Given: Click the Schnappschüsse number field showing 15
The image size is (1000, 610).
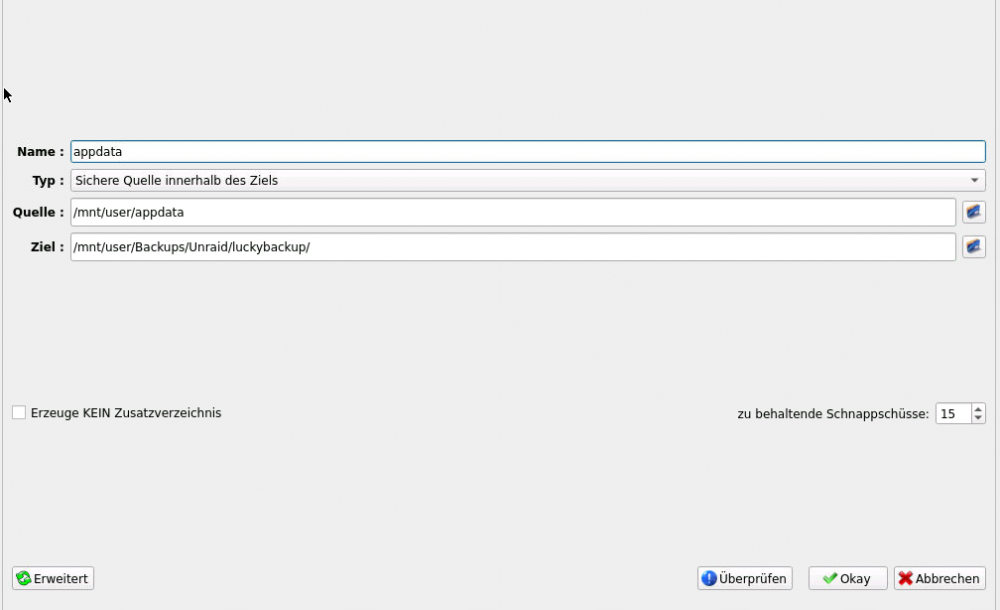Looking at the screenshot, I should point(953,413).
